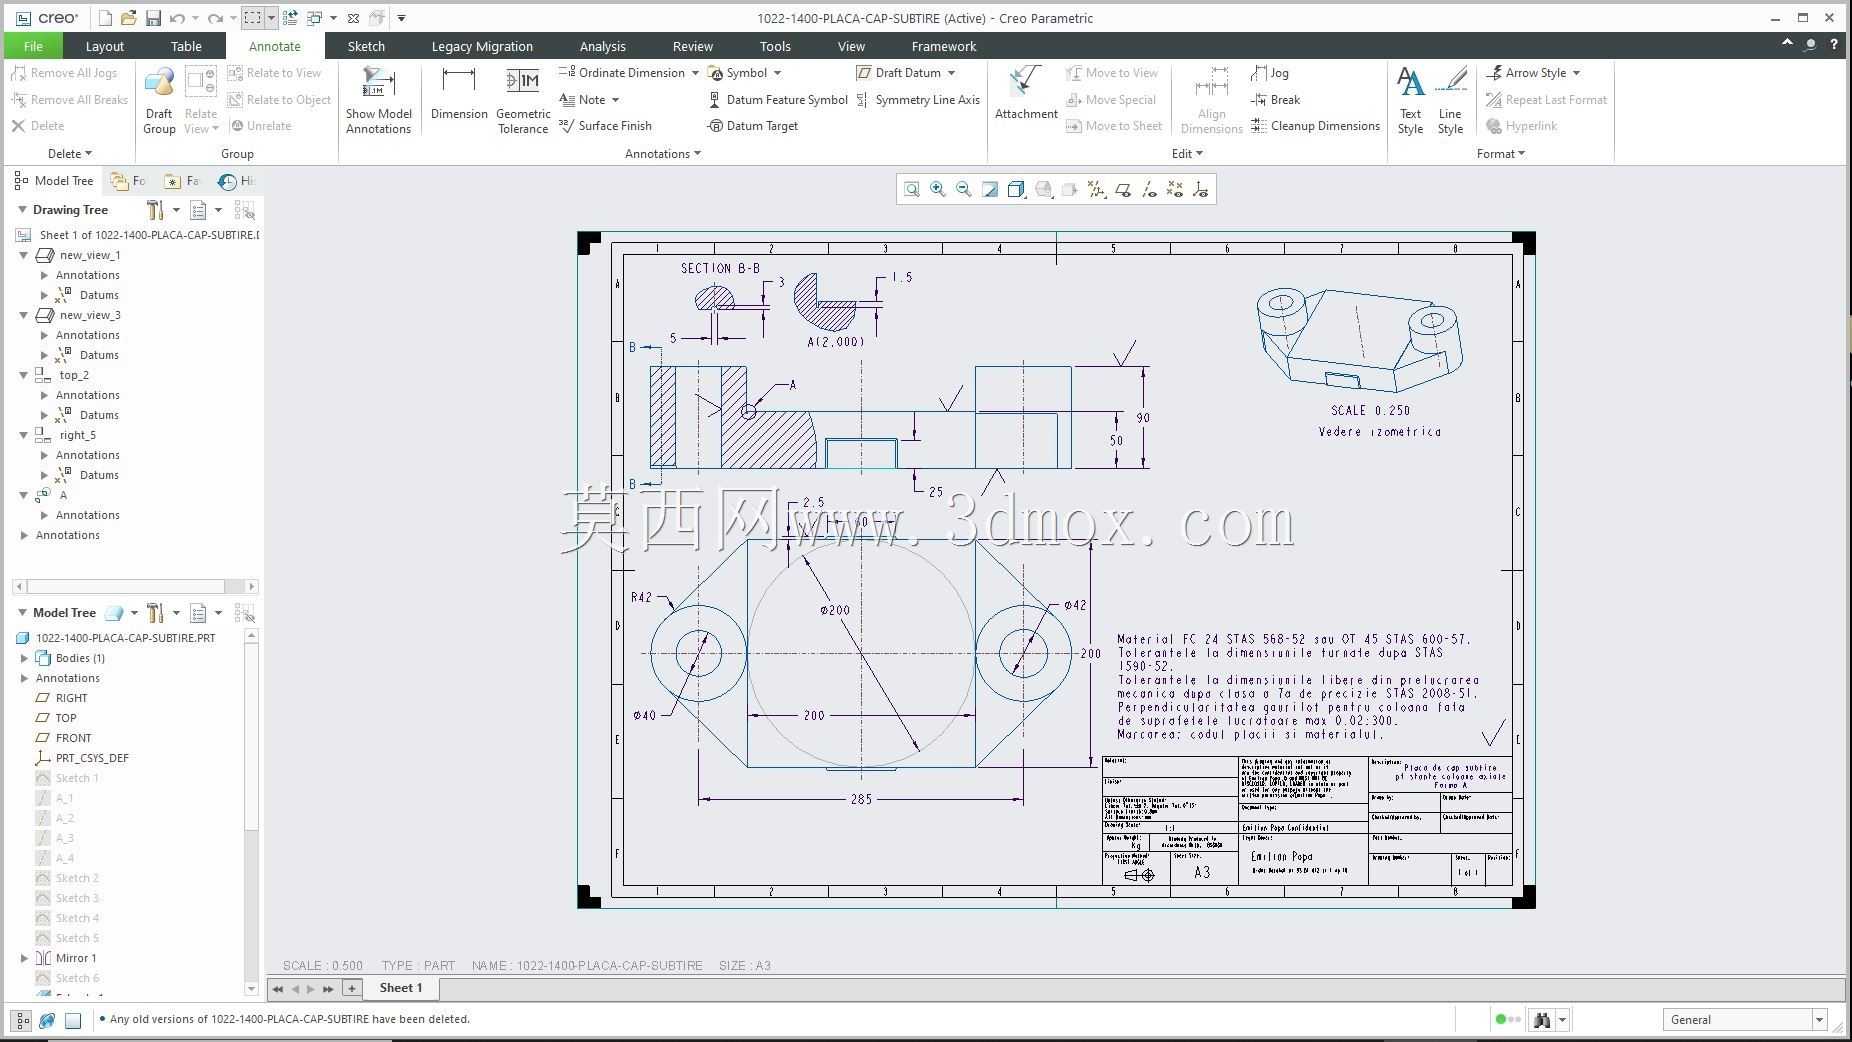Viewport: 1852px width, 1042px height.
Task: Open the File menu
Action: click(x=33, y=46)
